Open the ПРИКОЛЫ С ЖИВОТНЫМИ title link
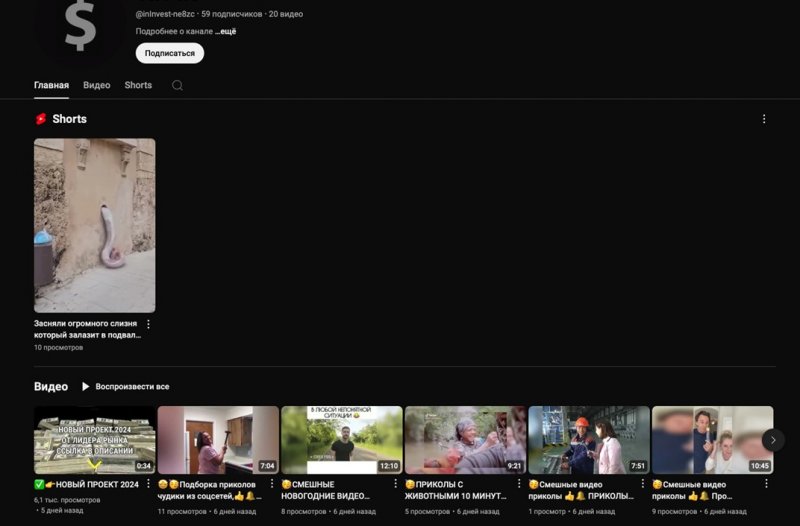 pos(455,490)
